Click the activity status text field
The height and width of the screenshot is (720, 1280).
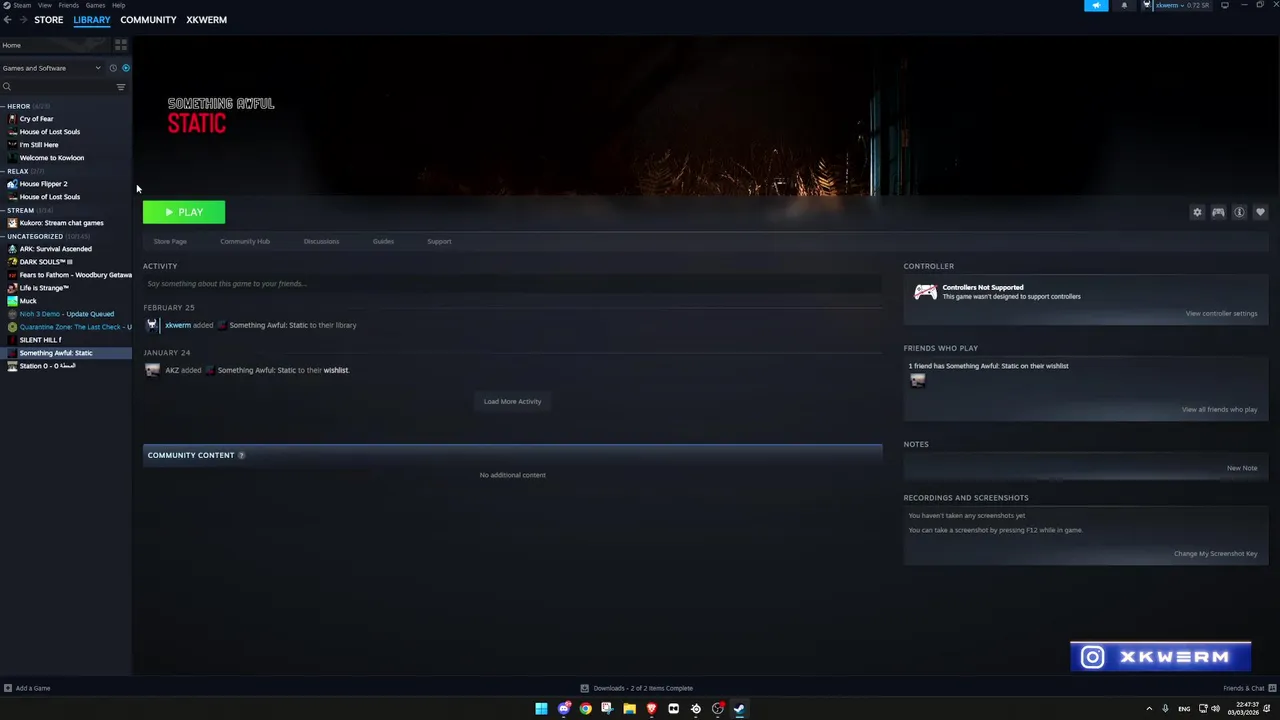pos(512,284)
